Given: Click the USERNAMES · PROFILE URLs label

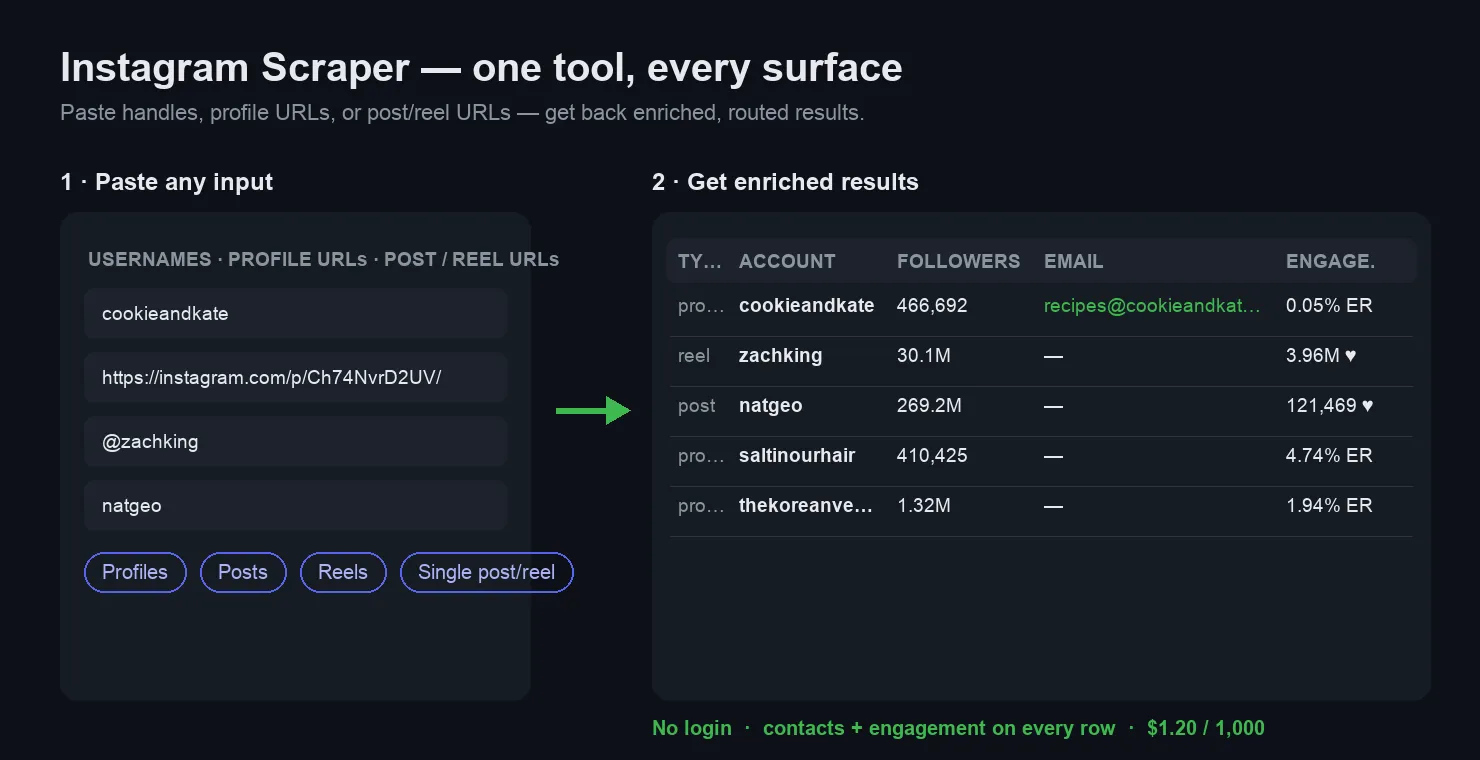Looking at the screenshot, I should 323,259.
